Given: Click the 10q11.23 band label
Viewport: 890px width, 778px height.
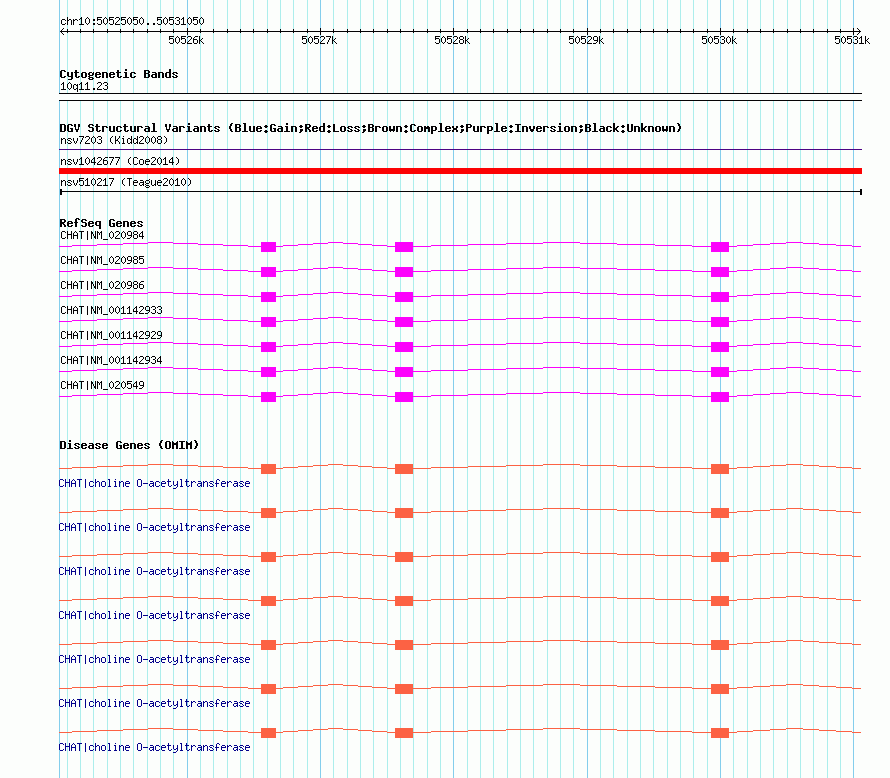Looking at the screenshot, I should [x=84, y=86].
